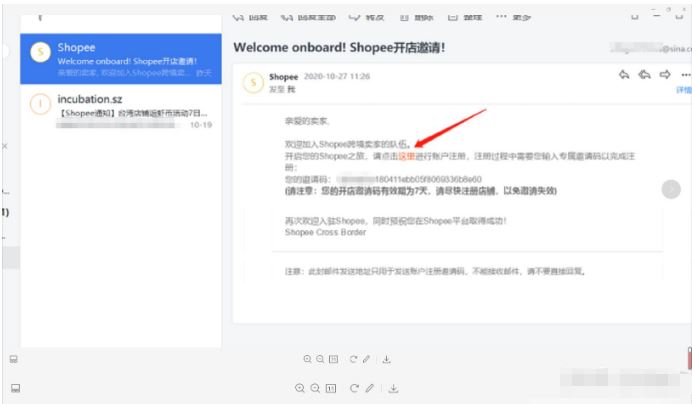This screenshot has height=404, width=692.
Task: Click actual-size 1:1 icon in upper viewer toolbar
Action: pyautogui.click(x=334, y=359)
